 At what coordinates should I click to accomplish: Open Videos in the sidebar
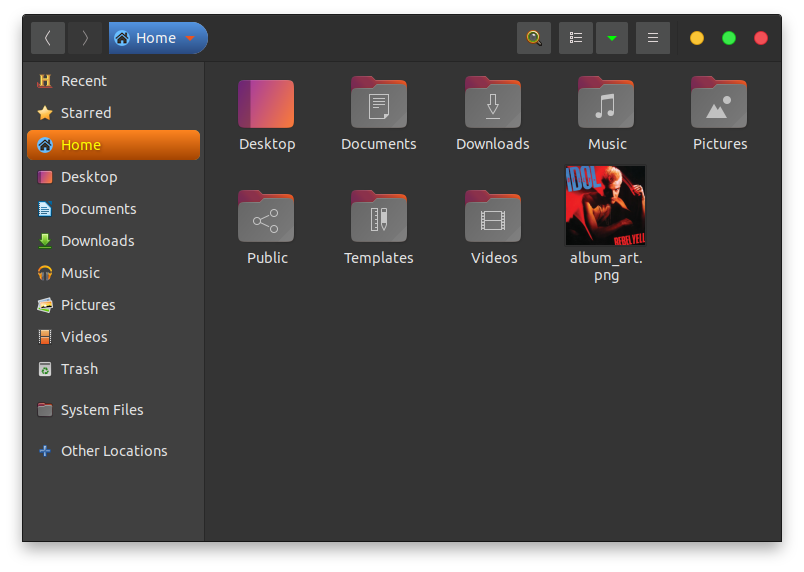point(113,337)
